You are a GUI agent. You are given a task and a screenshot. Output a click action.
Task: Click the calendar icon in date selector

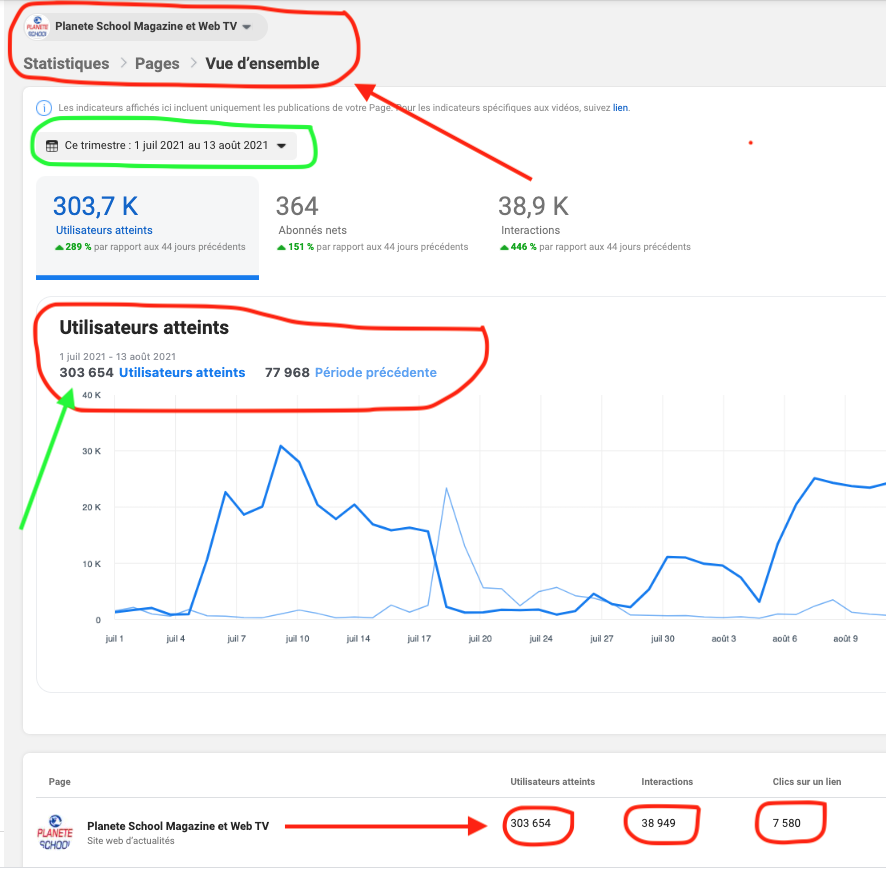tap(52, 146)
